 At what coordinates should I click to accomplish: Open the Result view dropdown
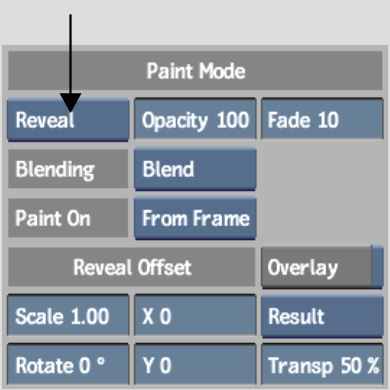tap(322, 316)
